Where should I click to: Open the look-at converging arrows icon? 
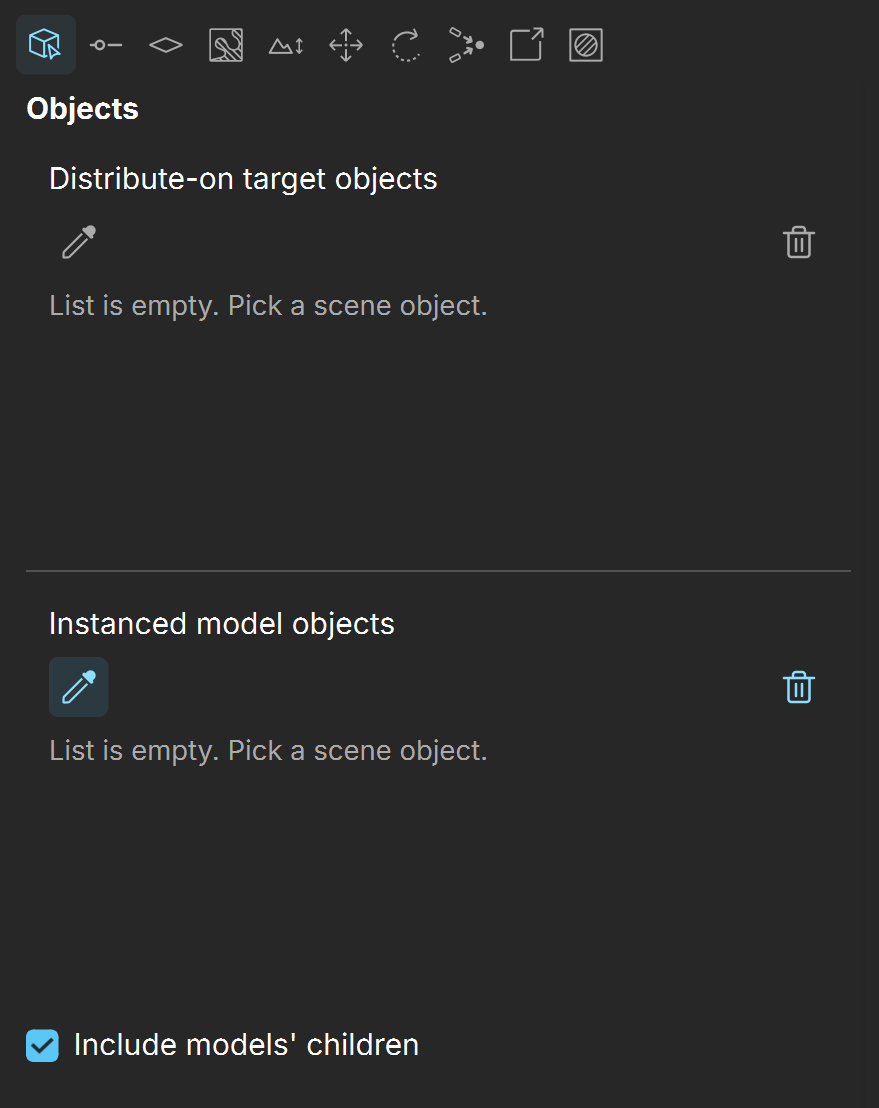click(466, 45)
